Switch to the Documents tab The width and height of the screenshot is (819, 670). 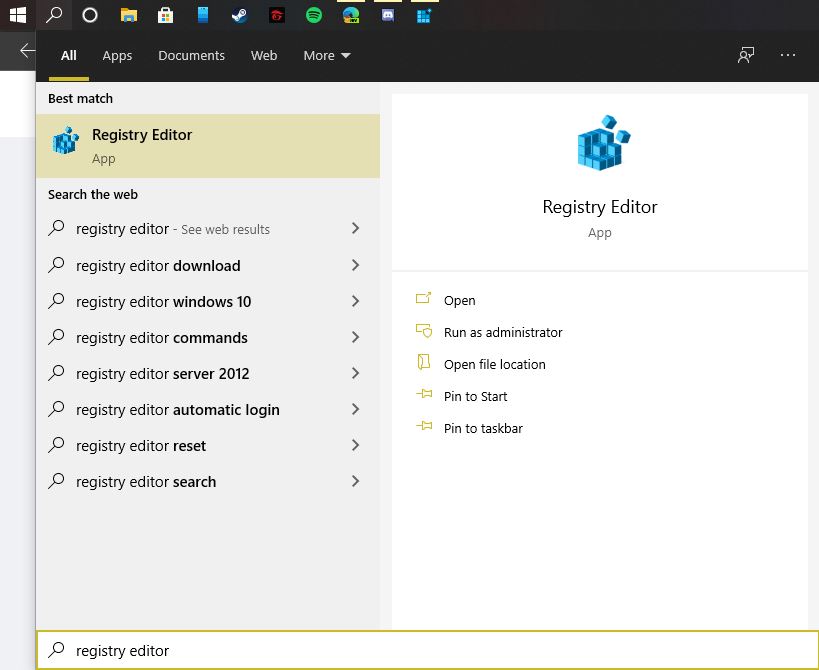click(x=191, y=55)
